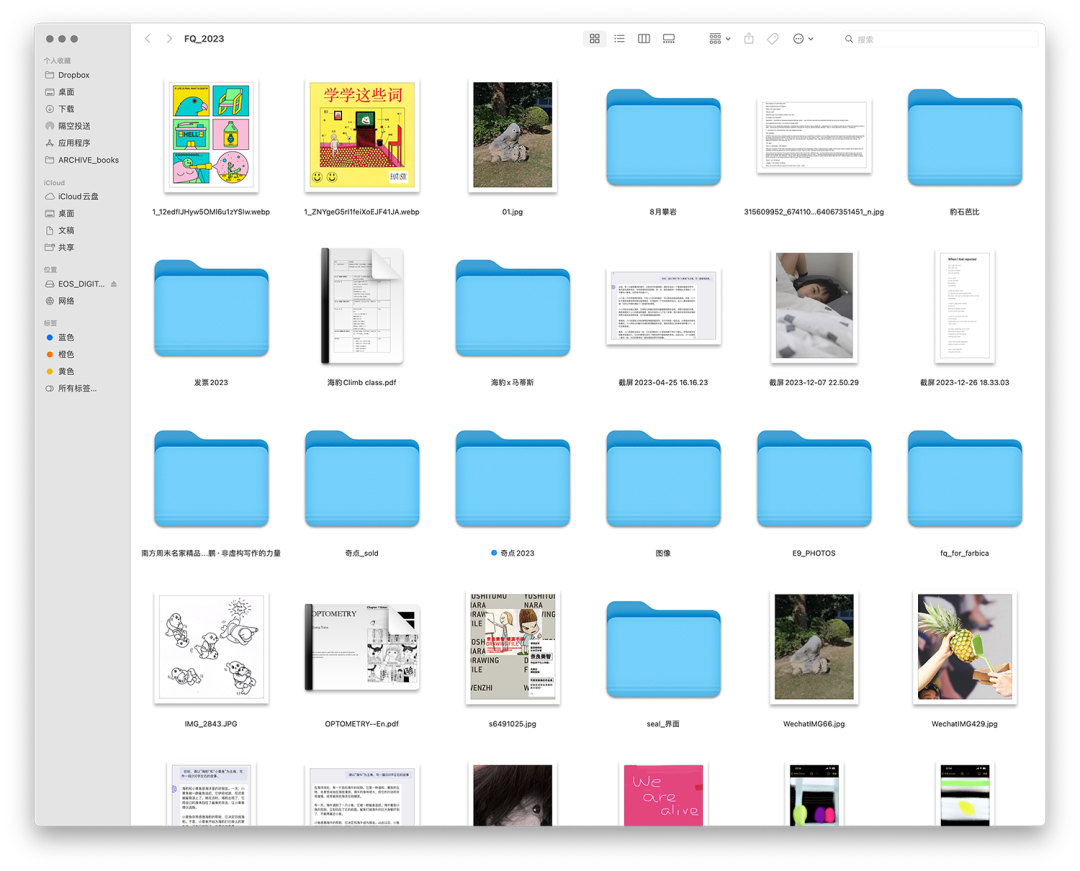This screenshot has width=1080, height=871.
Task: Switch to gallery view
Action: (x=669, y=39)
